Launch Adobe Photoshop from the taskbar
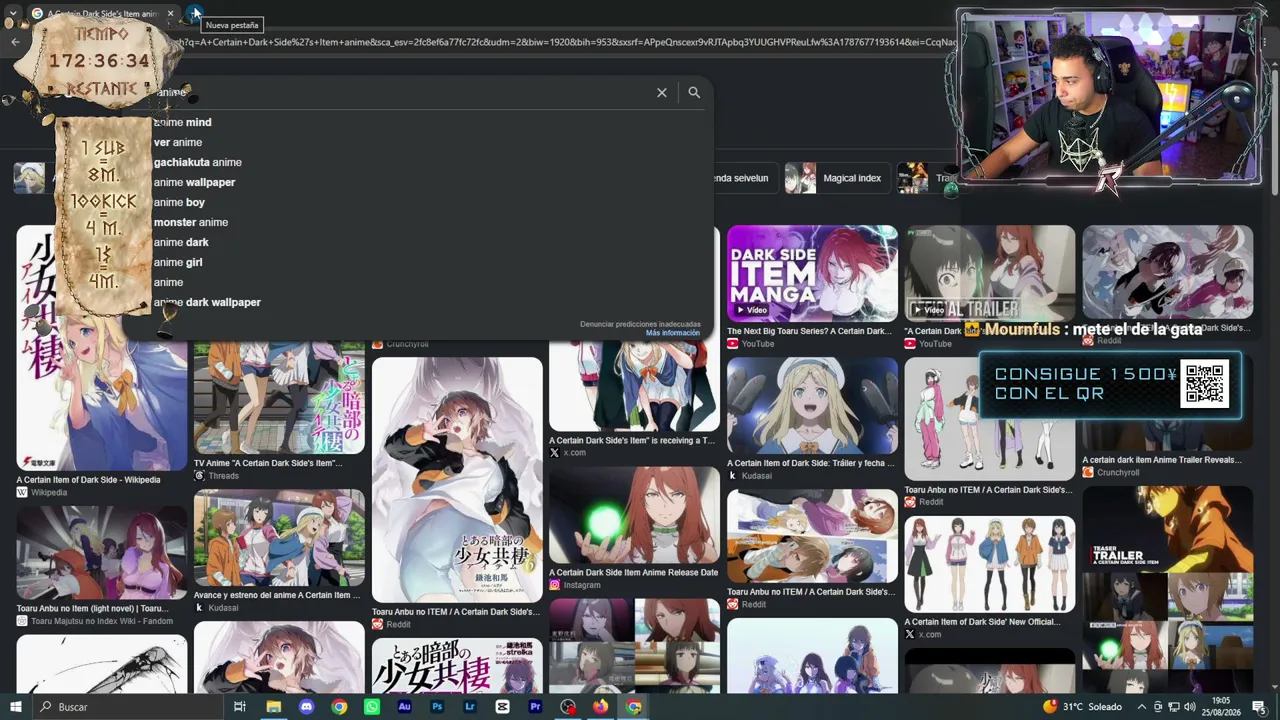Viewport: 1280px width, 720px height. click(x=437, y=707)
